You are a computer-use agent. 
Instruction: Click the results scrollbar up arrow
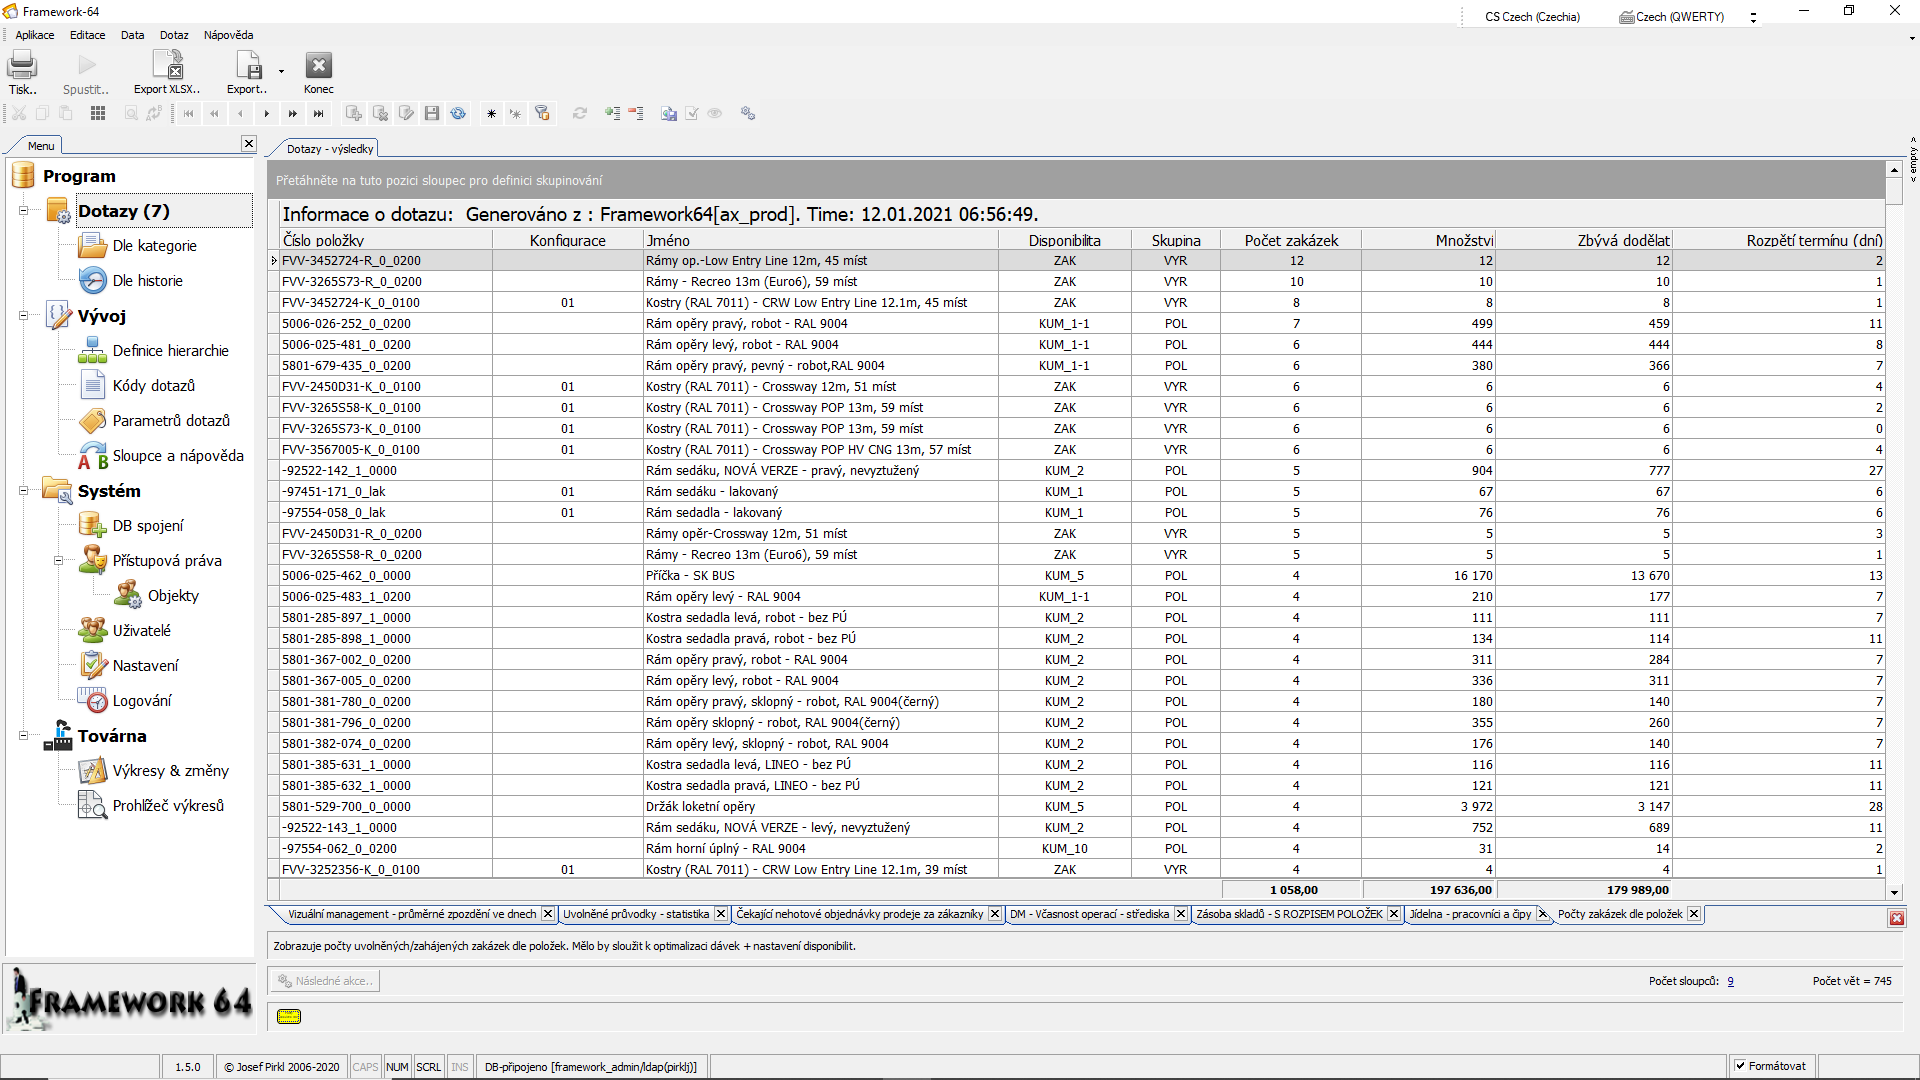[x=1894, y=170]
